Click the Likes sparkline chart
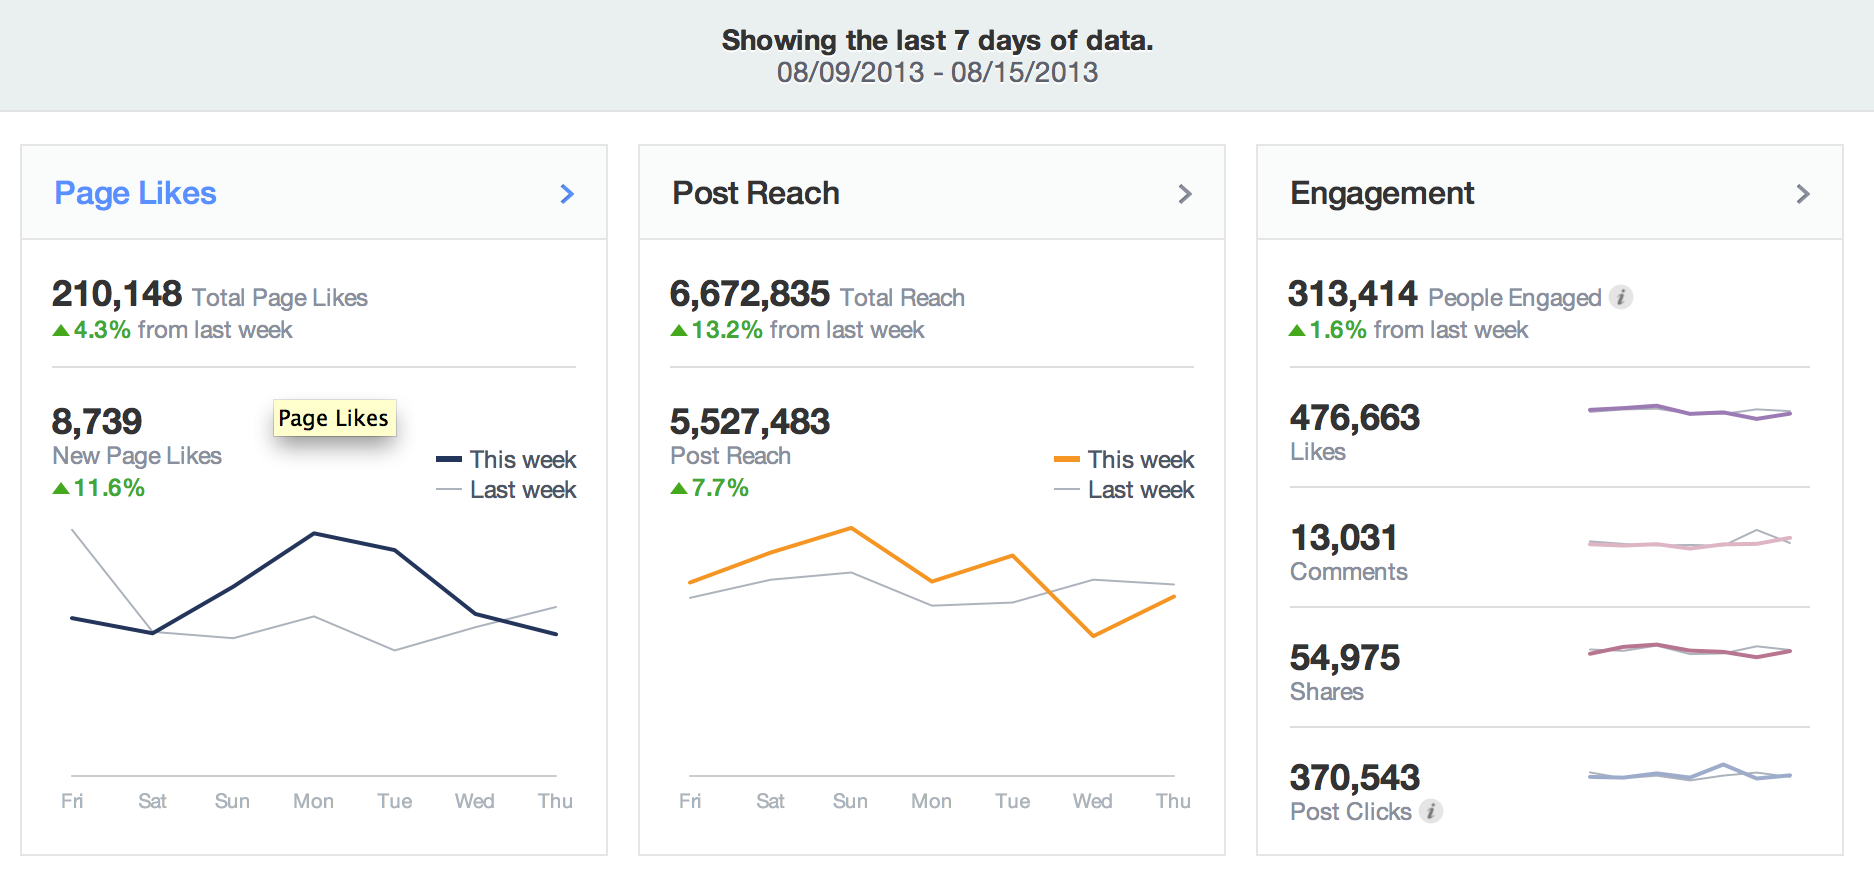The height and width of the screenshot is (874, 1874). coord(1689,411)
